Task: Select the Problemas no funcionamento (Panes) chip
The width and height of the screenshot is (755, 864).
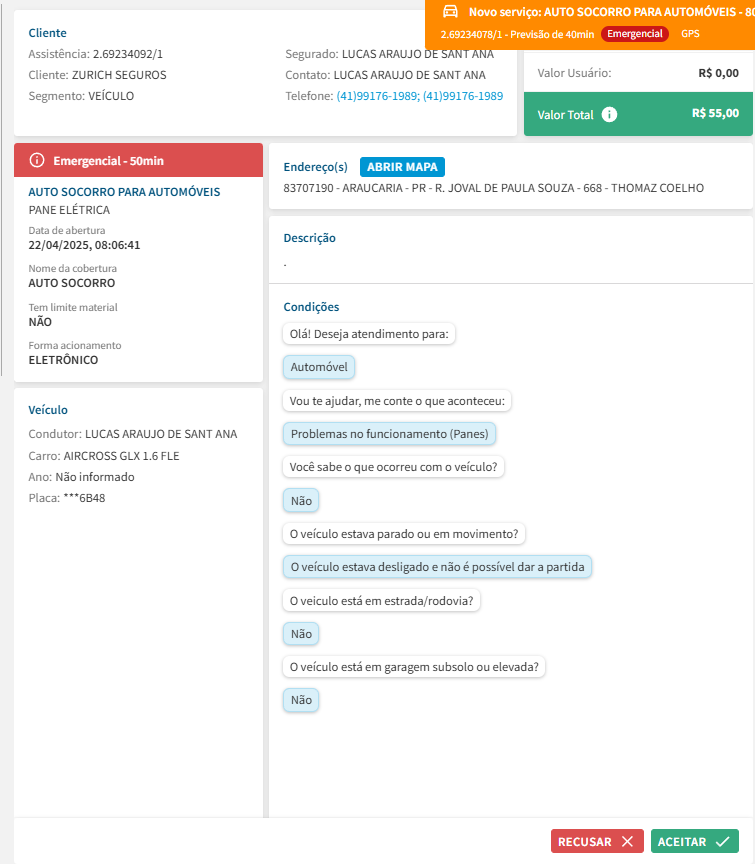Action: click(390, 434)
